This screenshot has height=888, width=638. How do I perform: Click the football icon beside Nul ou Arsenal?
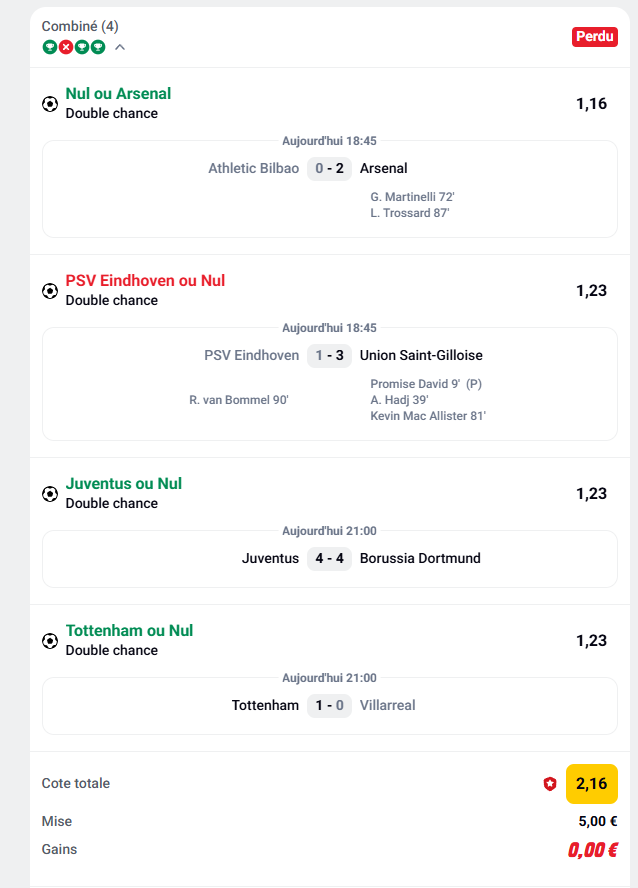point(50,104)
